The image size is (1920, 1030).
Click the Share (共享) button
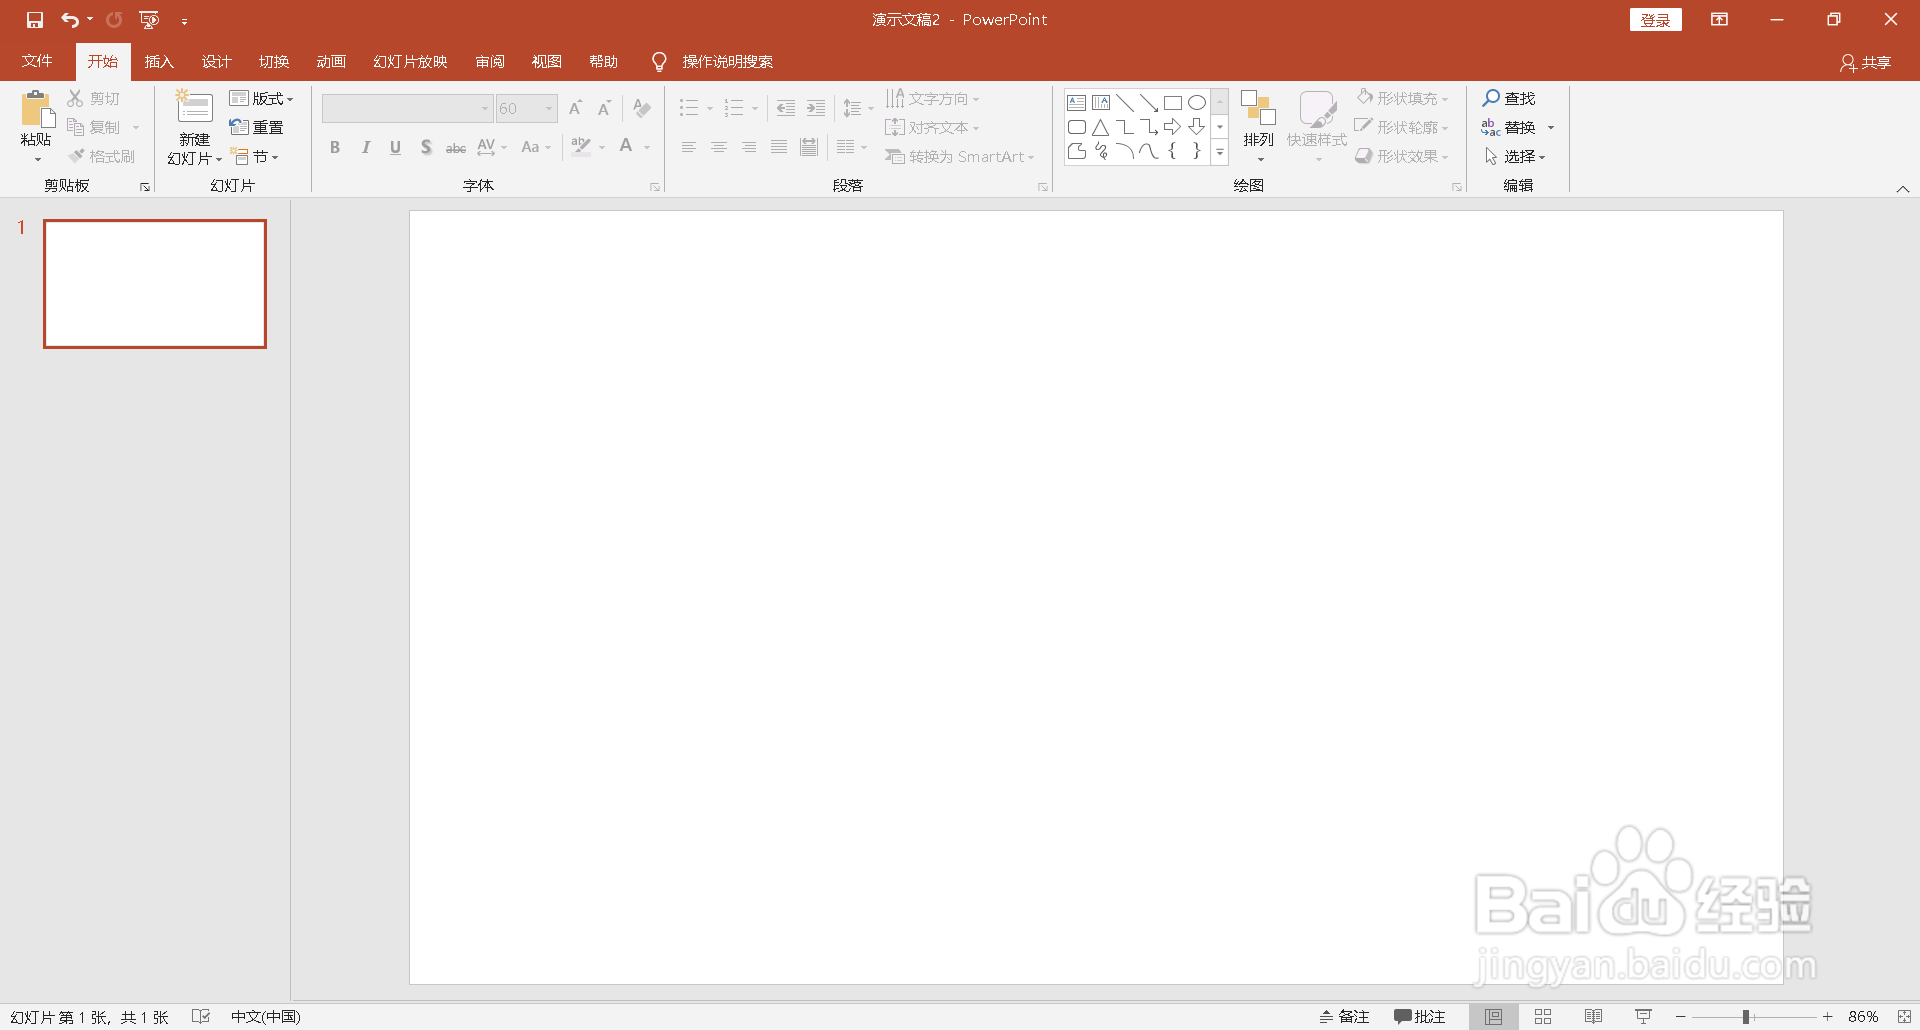[1865, 62]
